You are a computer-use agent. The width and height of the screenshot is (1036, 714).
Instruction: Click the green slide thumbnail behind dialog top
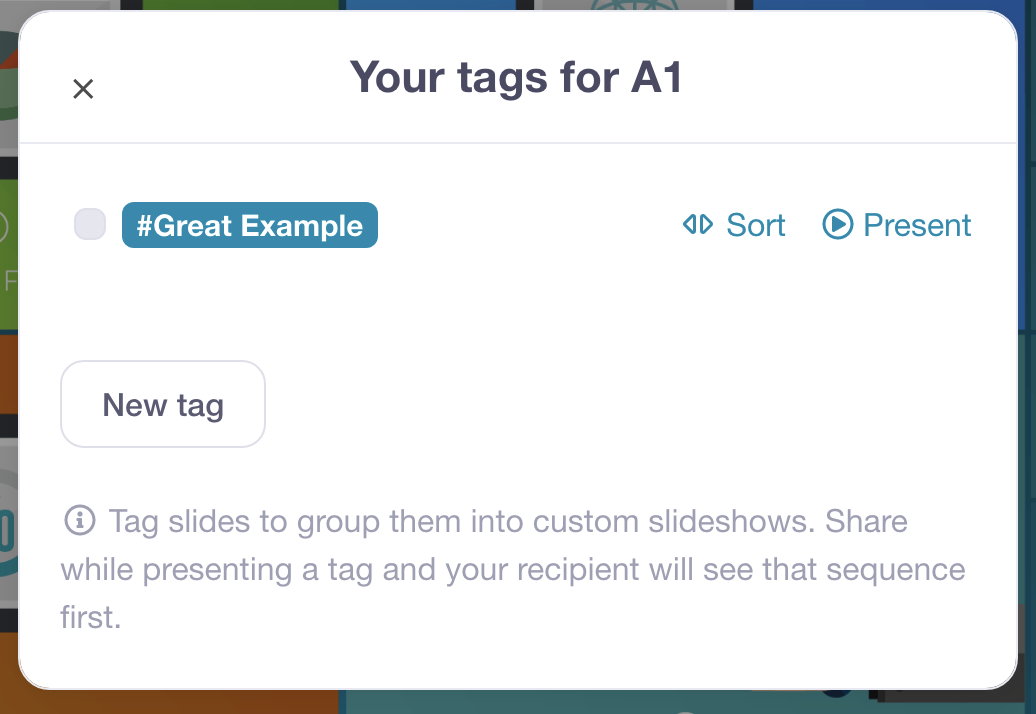(240, 6)
